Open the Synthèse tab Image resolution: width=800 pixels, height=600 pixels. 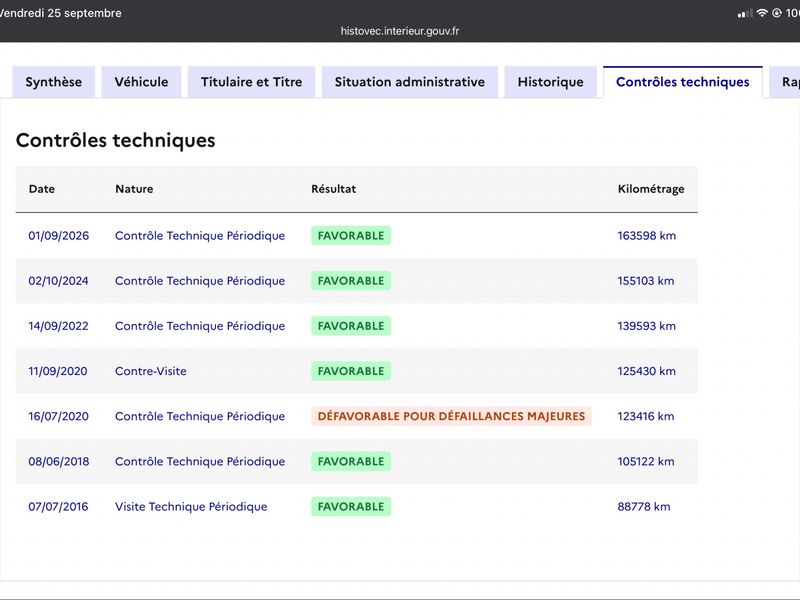point(54,82)
